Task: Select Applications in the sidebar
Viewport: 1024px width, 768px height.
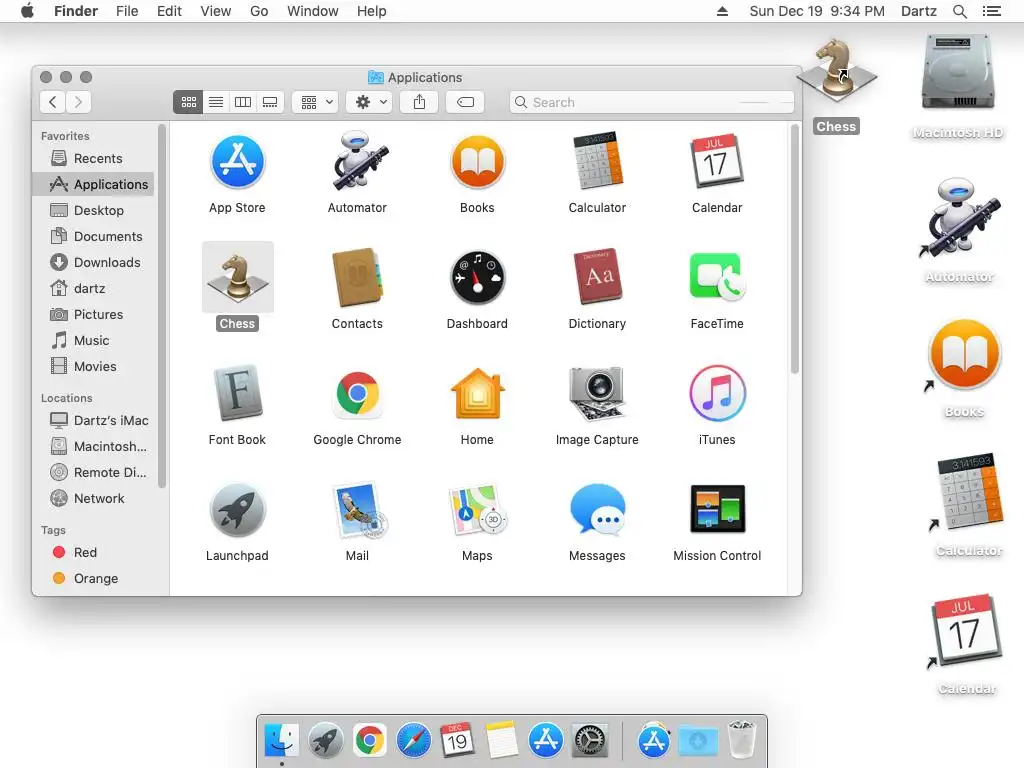Action: [93, 184]
